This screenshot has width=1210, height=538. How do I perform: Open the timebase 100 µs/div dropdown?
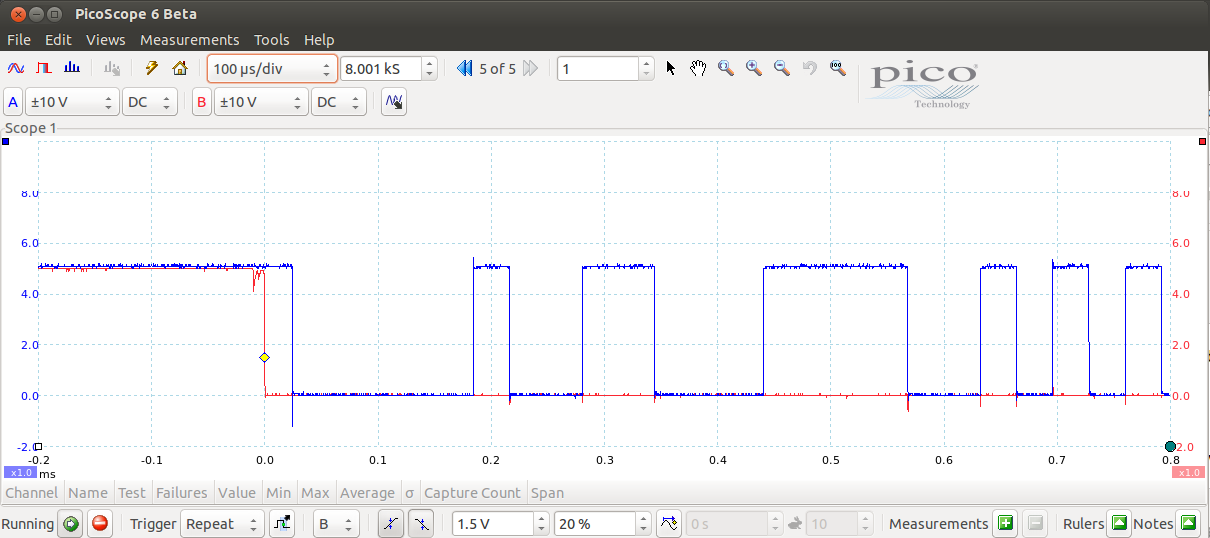[x=272, y=68]
